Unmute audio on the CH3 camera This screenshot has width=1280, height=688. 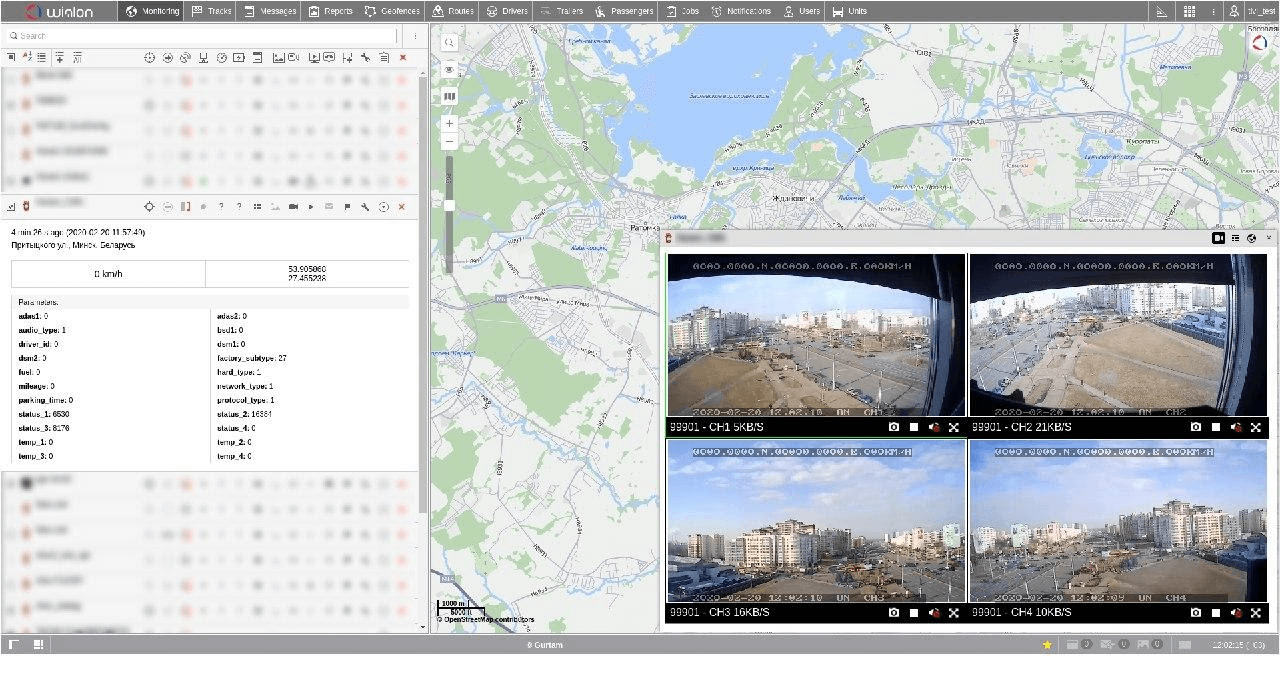934,612
